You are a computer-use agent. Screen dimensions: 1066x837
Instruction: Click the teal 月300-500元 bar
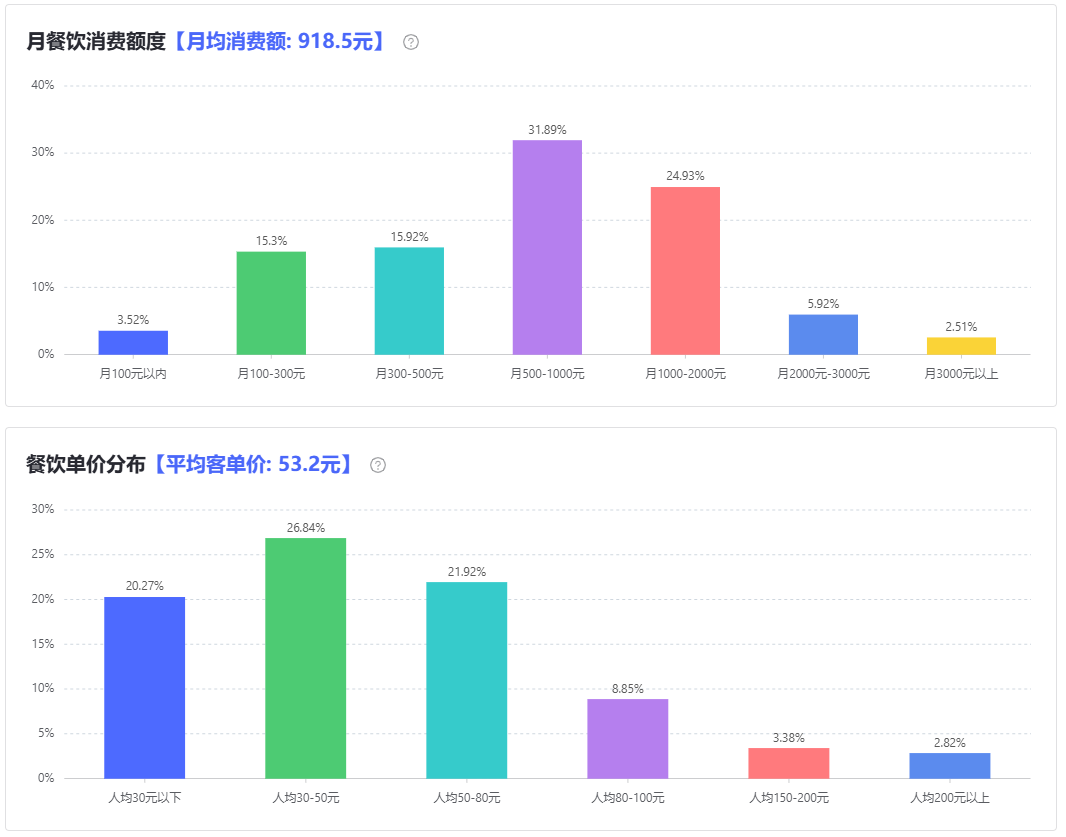(409, 301)
